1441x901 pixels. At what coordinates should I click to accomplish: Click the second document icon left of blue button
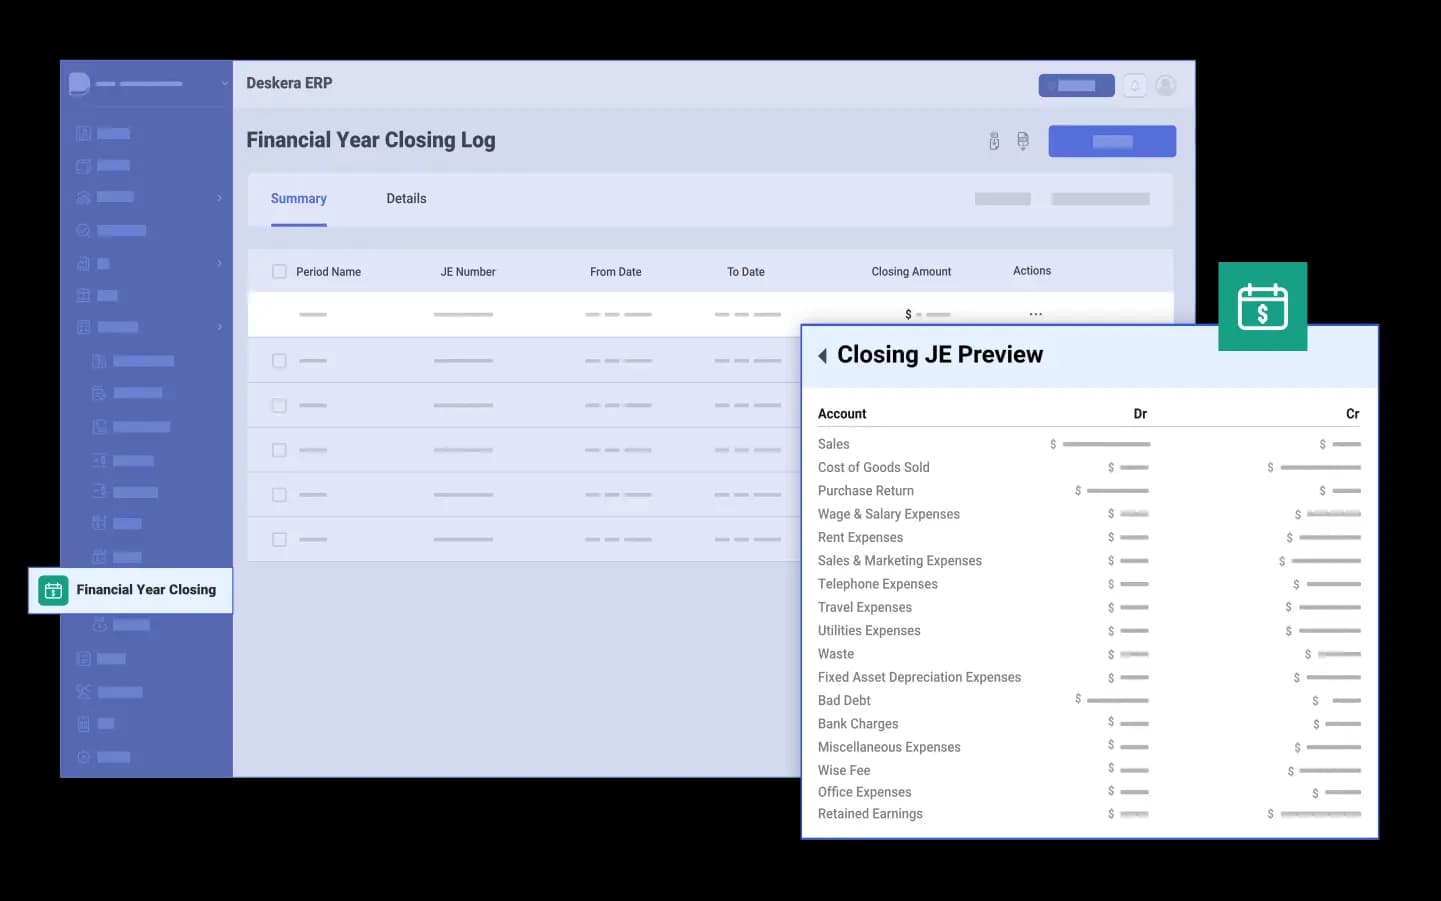click(x=1022, y=141)
